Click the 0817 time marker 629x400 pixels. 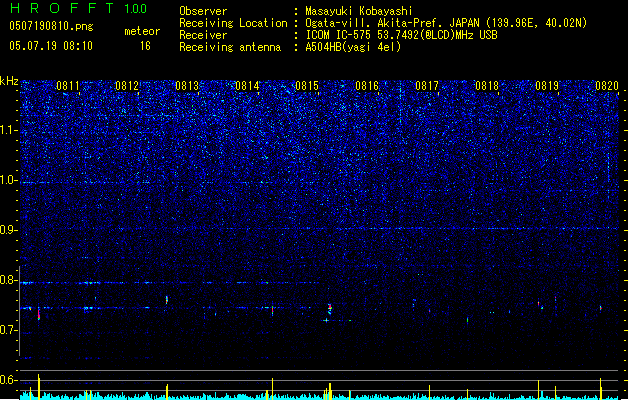(427, 86)
